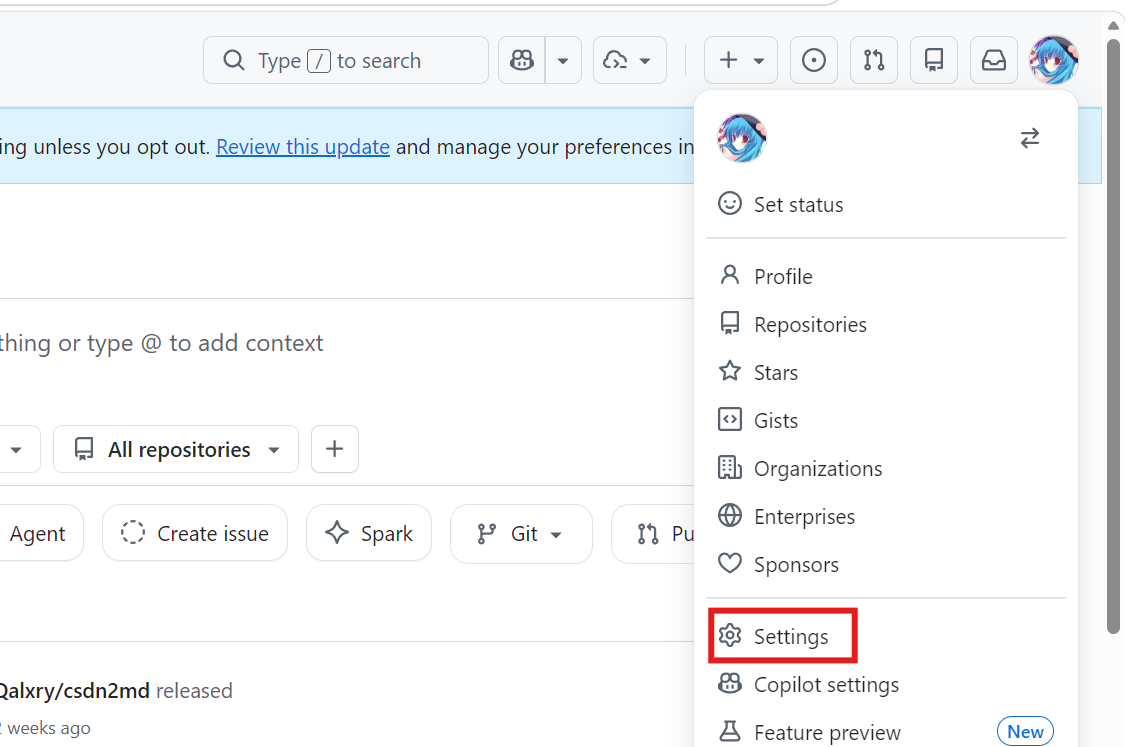The image size is (1129, 747).
Task: Open Enterprises from user menu
Action: click(886, 516)
